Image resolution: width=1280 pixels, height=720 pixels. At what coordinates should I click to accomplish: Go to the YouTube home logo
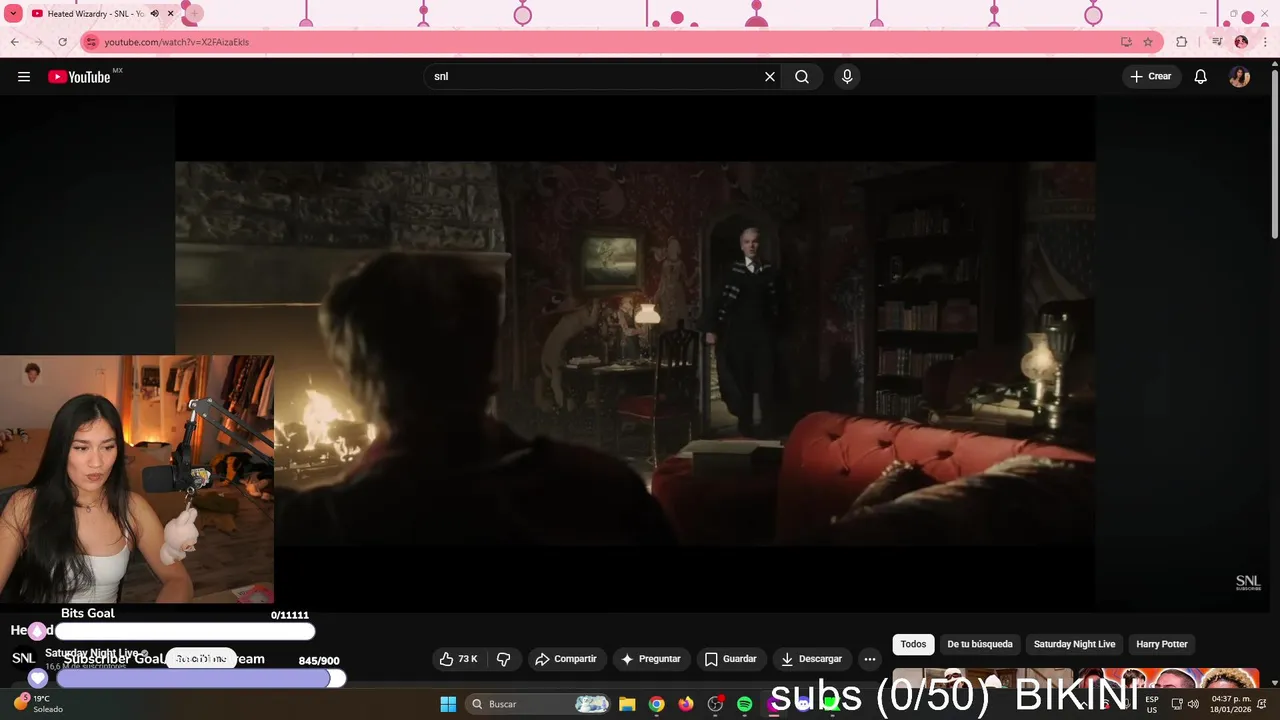point(79,77)
